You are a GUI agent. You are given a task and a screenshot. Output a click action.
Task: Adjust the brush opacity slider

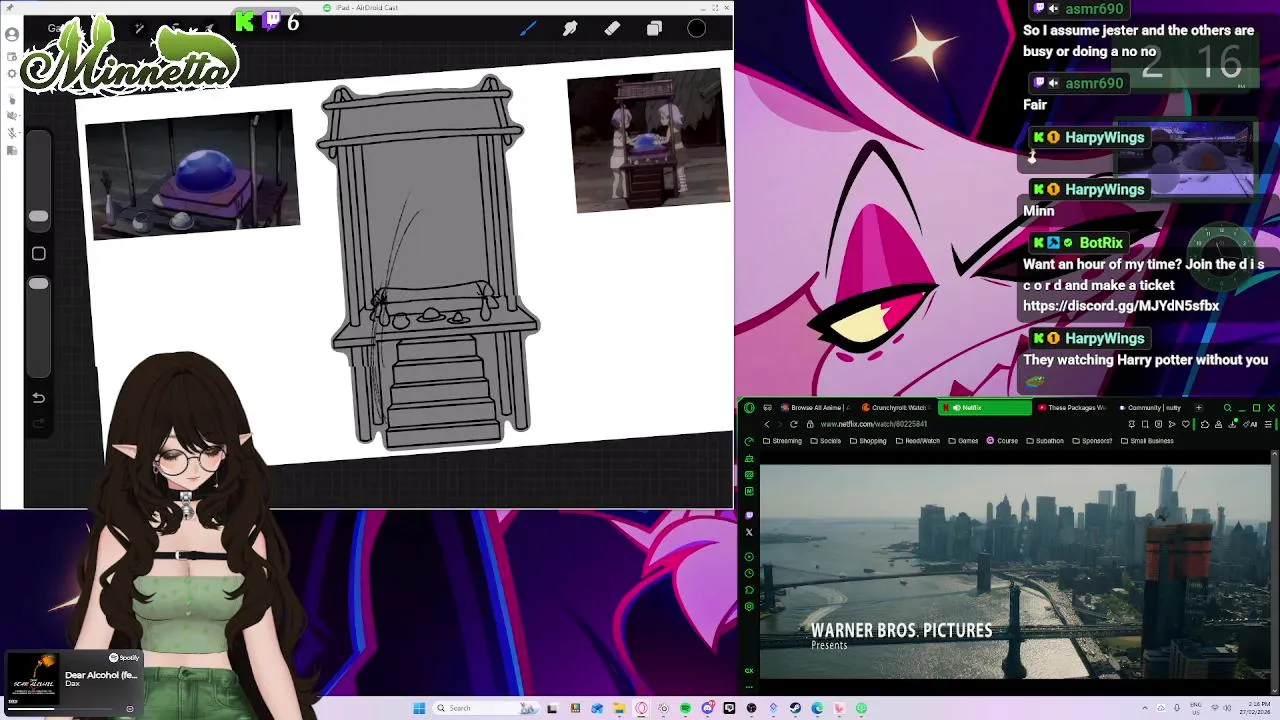click(38, 284)
